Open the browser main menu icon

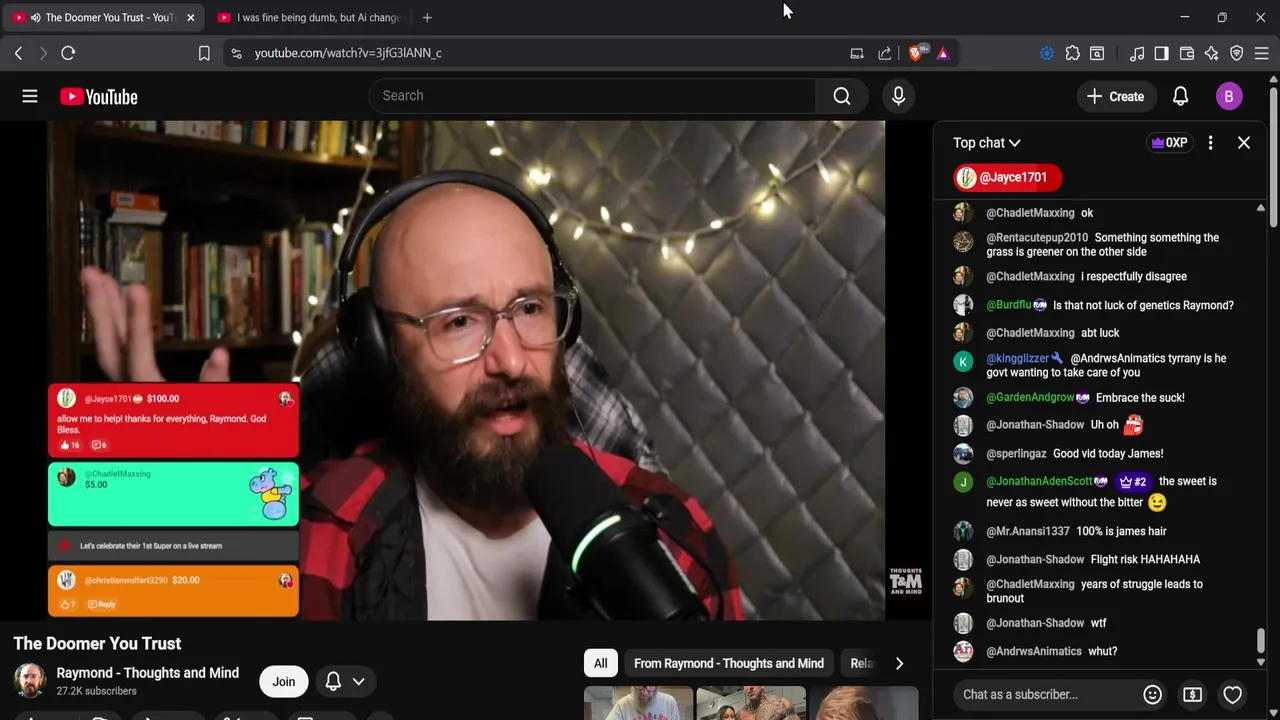pos(1261,53)
